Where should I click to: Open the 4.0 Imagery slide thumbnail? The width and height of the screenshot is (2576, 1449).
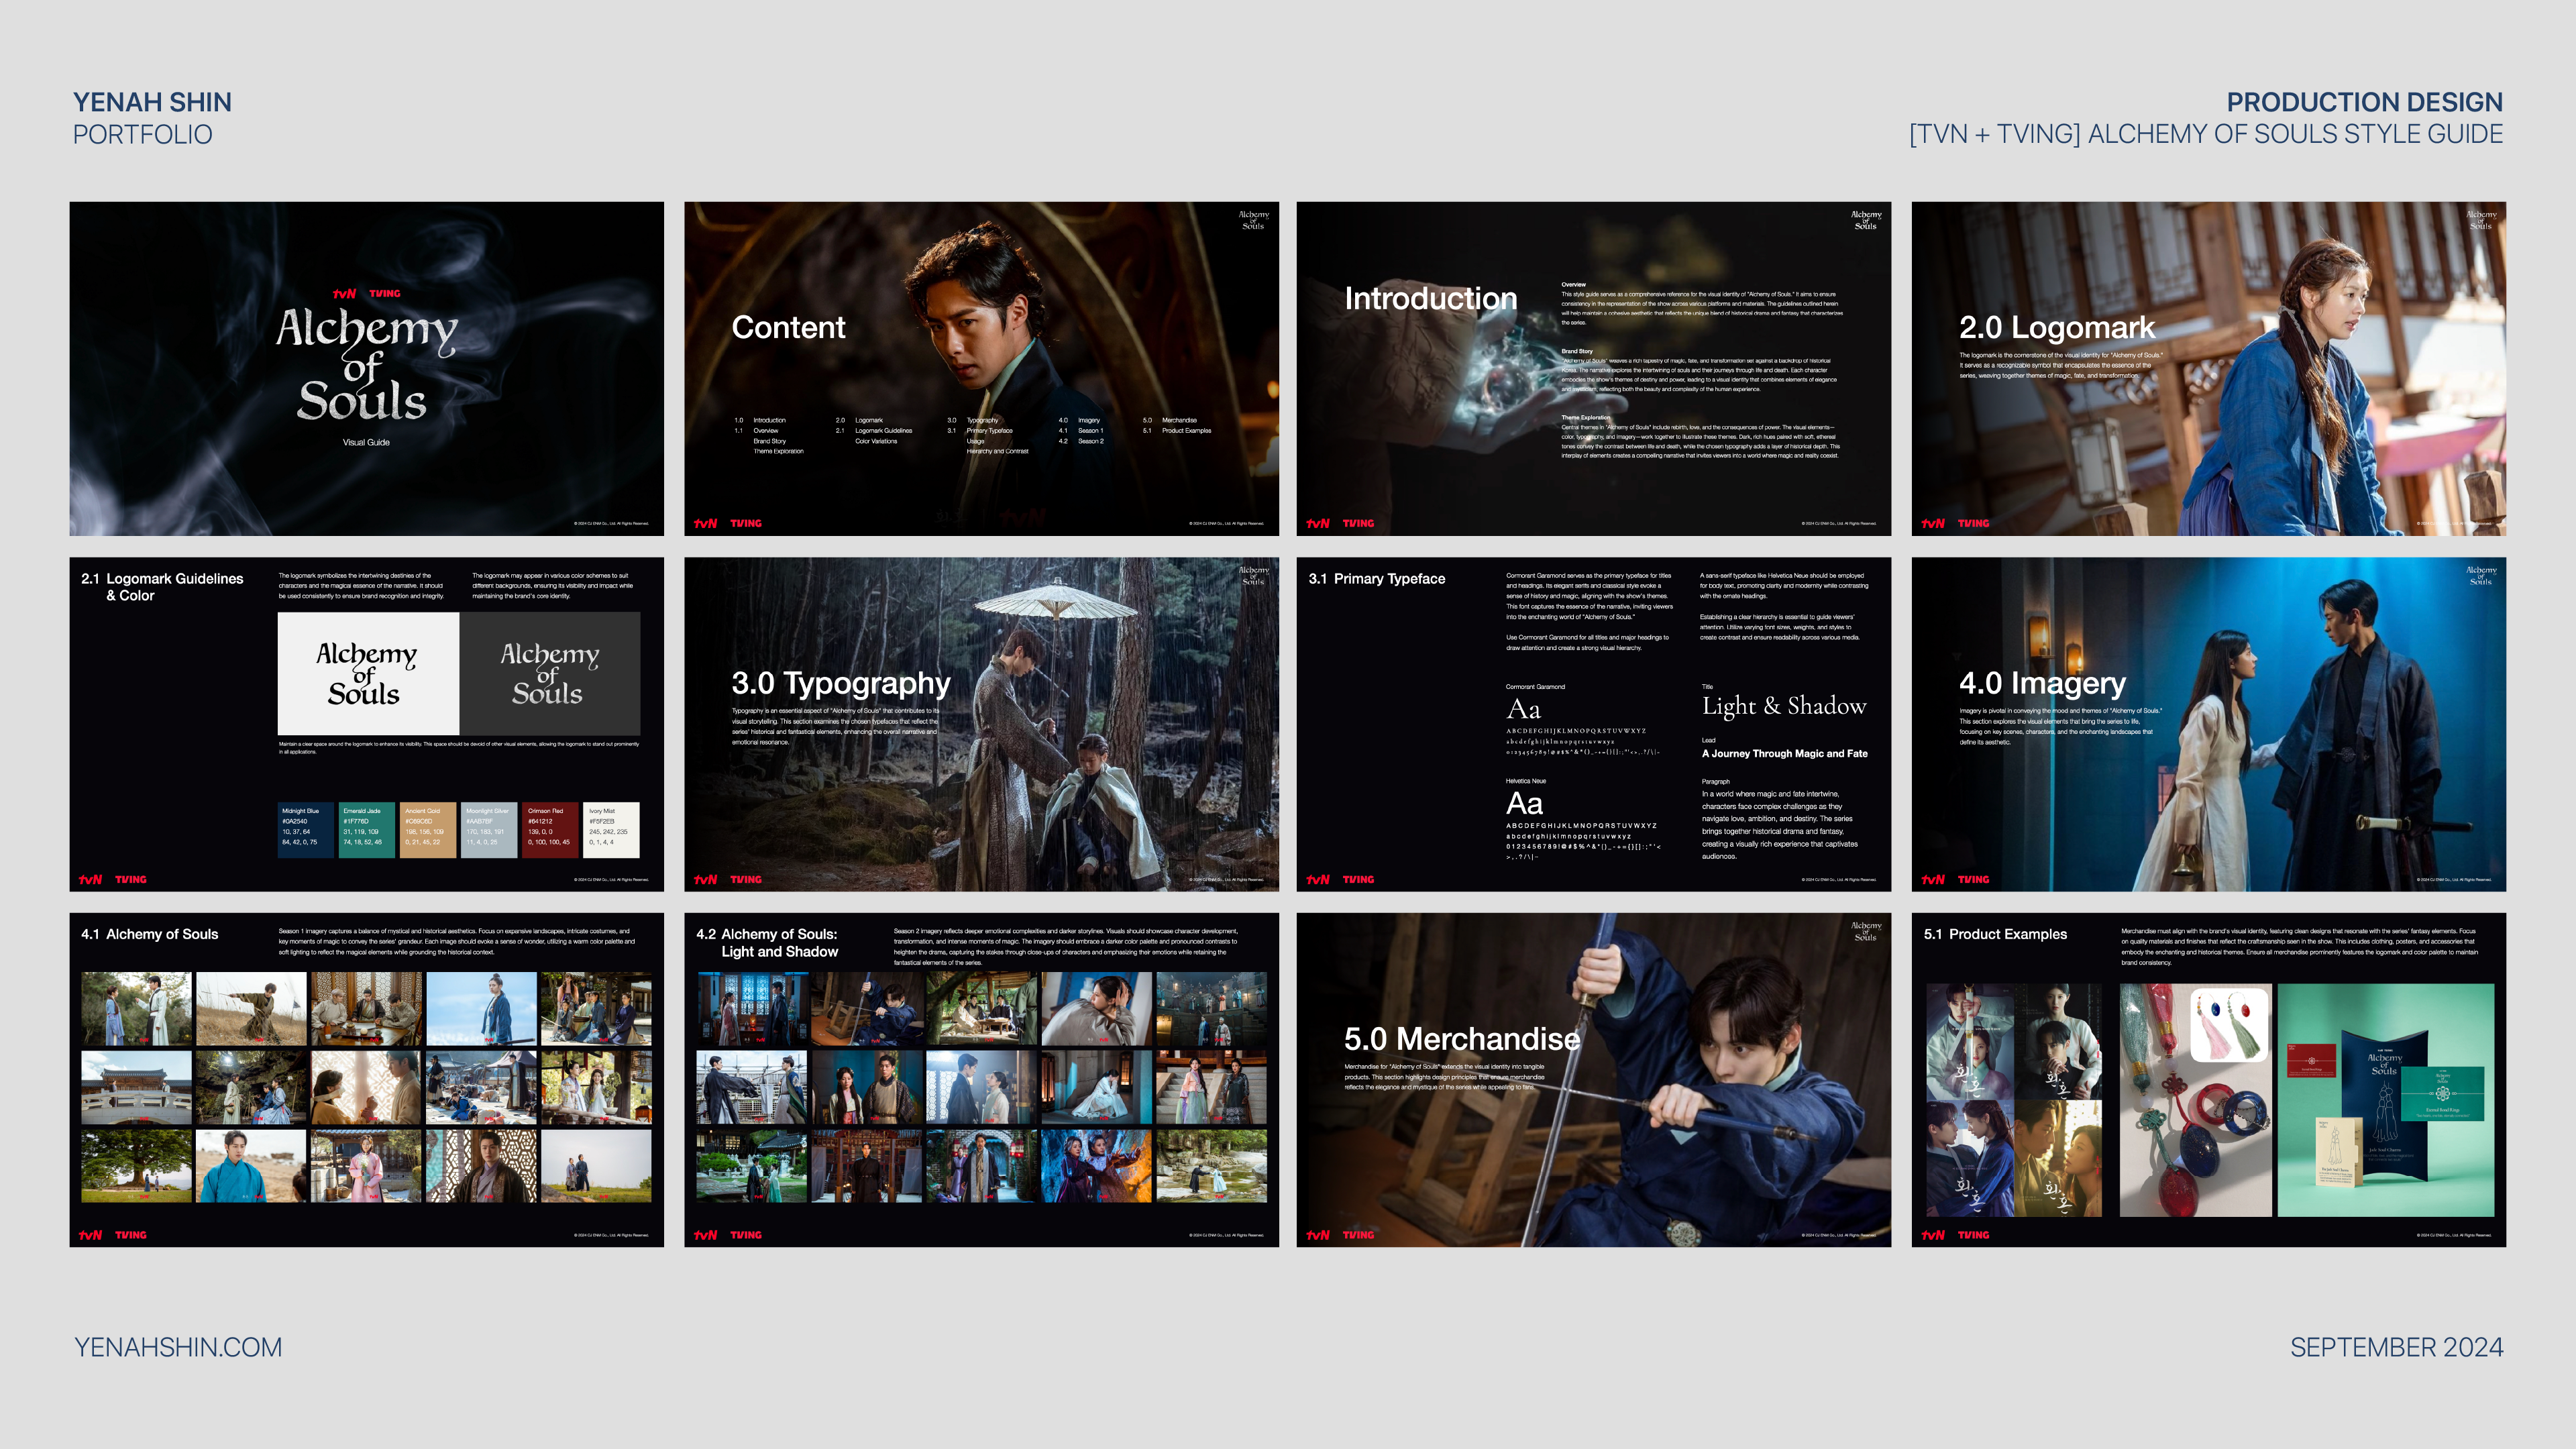(2208, 724)
